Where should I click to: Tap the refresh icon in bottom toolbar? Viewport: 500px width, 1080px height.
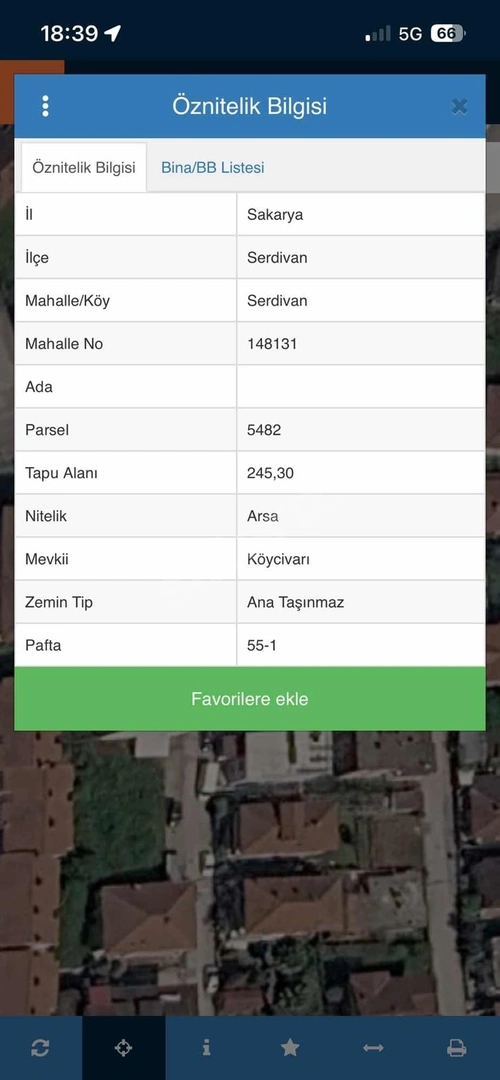pyautogui.click(x=41, y=1048)
